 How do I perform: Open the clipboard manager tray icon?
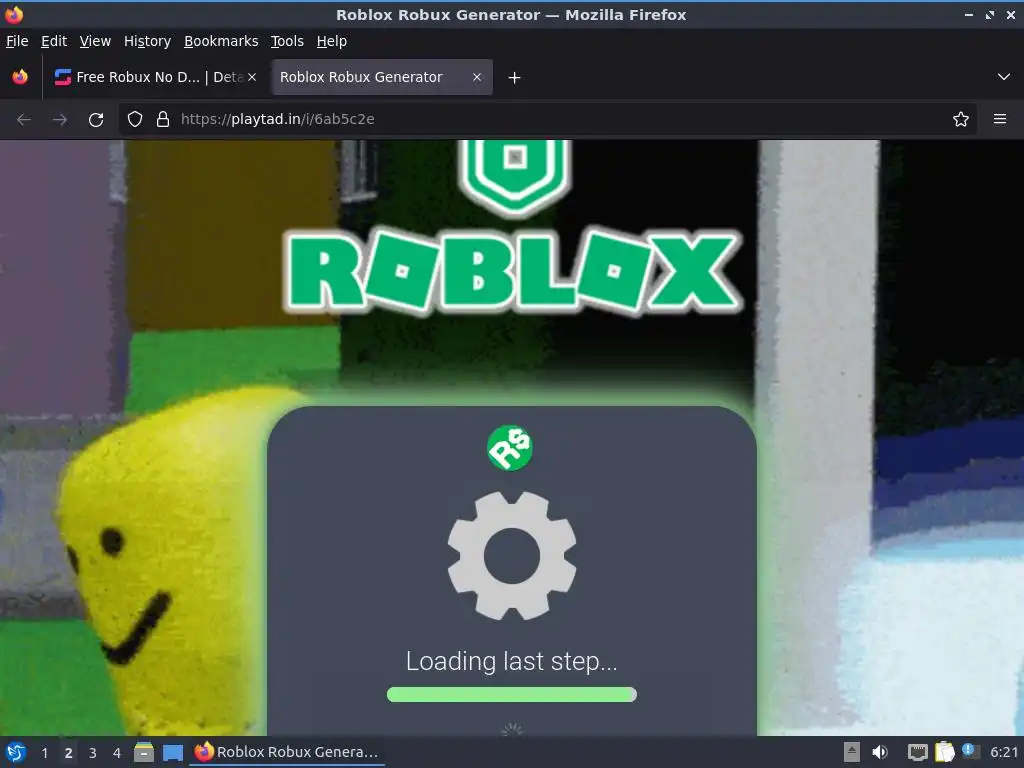pyautogui.click(x=944, y=752)
